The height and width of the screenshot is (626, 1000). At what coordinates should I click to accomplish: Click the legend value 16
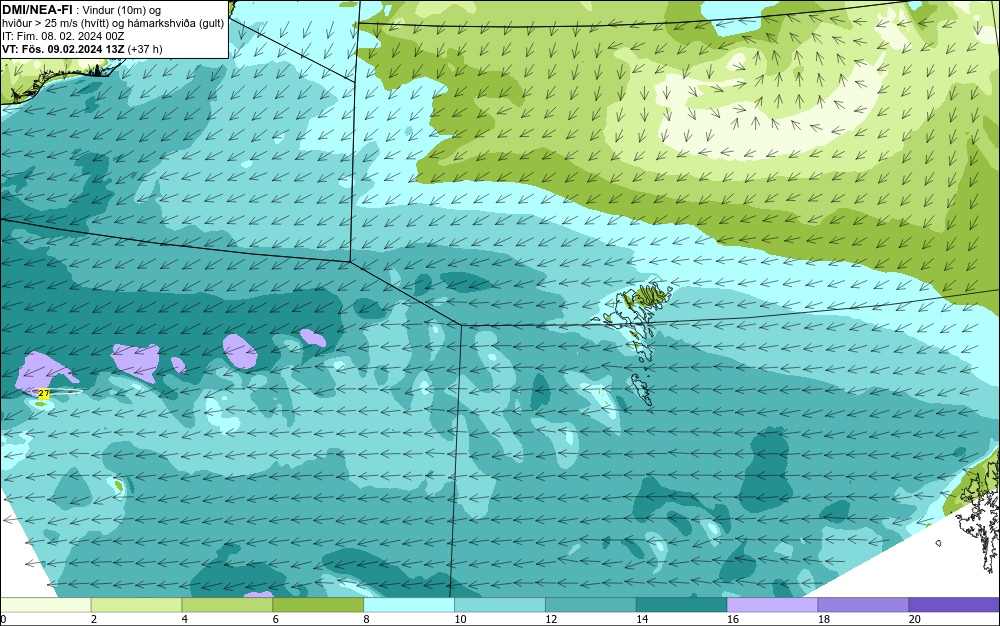click(x=733, y=619)
